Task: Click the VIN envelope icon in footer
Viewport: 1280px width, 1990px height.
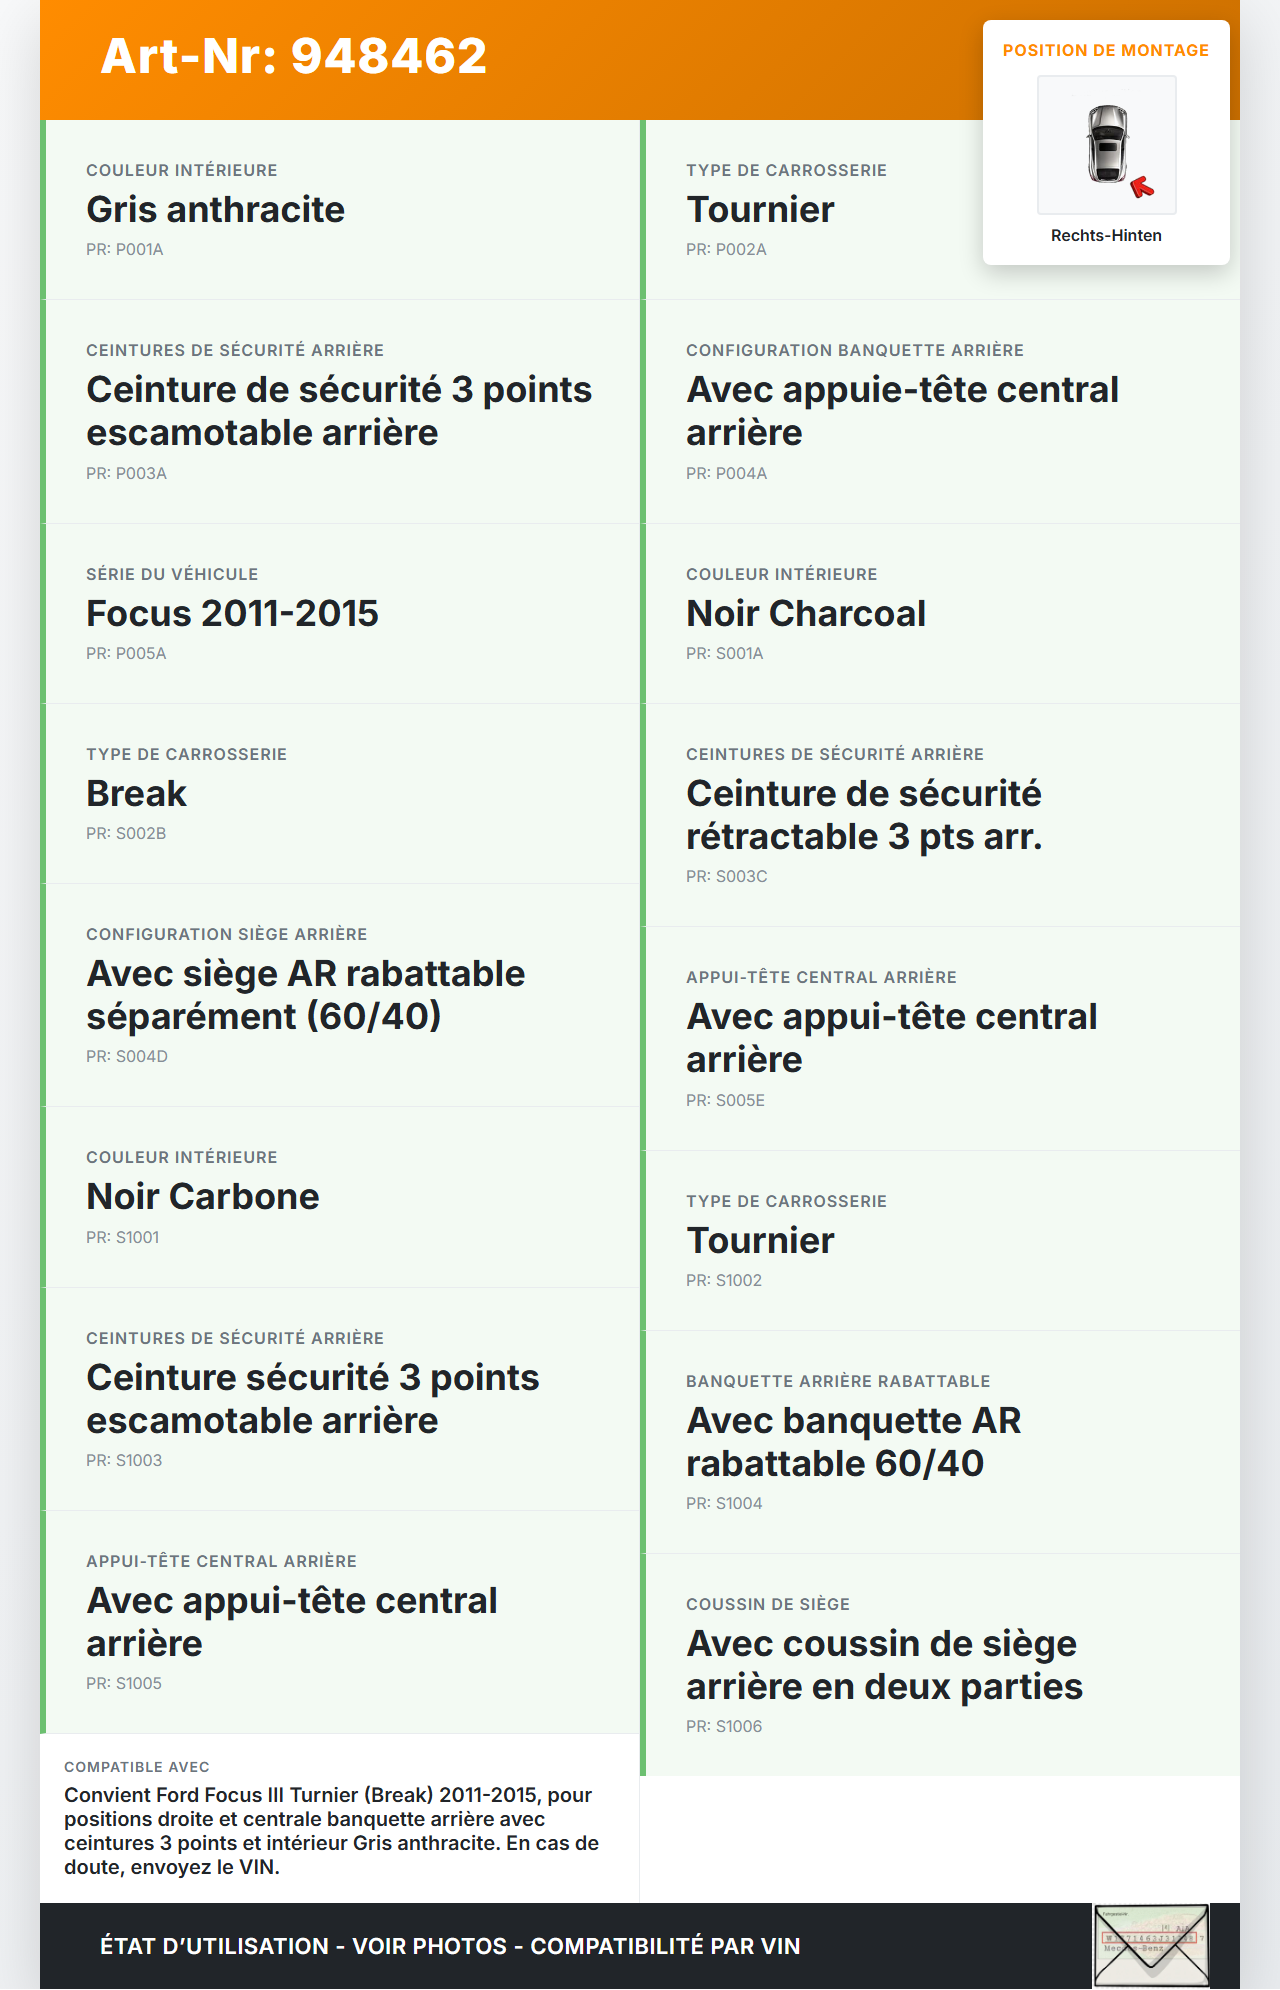Action: [x=1151, y=1944]
